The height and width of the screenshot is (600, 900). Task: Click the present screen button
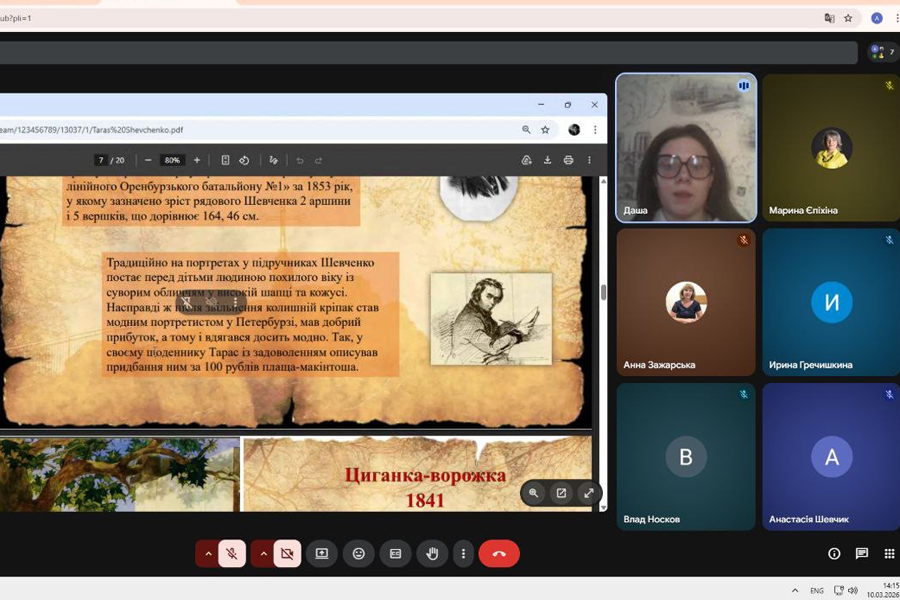click(321, 553)
